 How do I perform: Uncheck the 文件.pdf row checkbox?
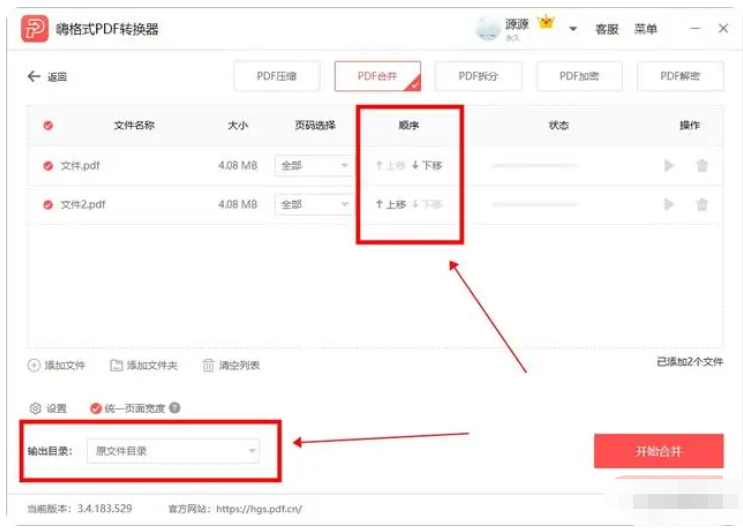point(47,166)
